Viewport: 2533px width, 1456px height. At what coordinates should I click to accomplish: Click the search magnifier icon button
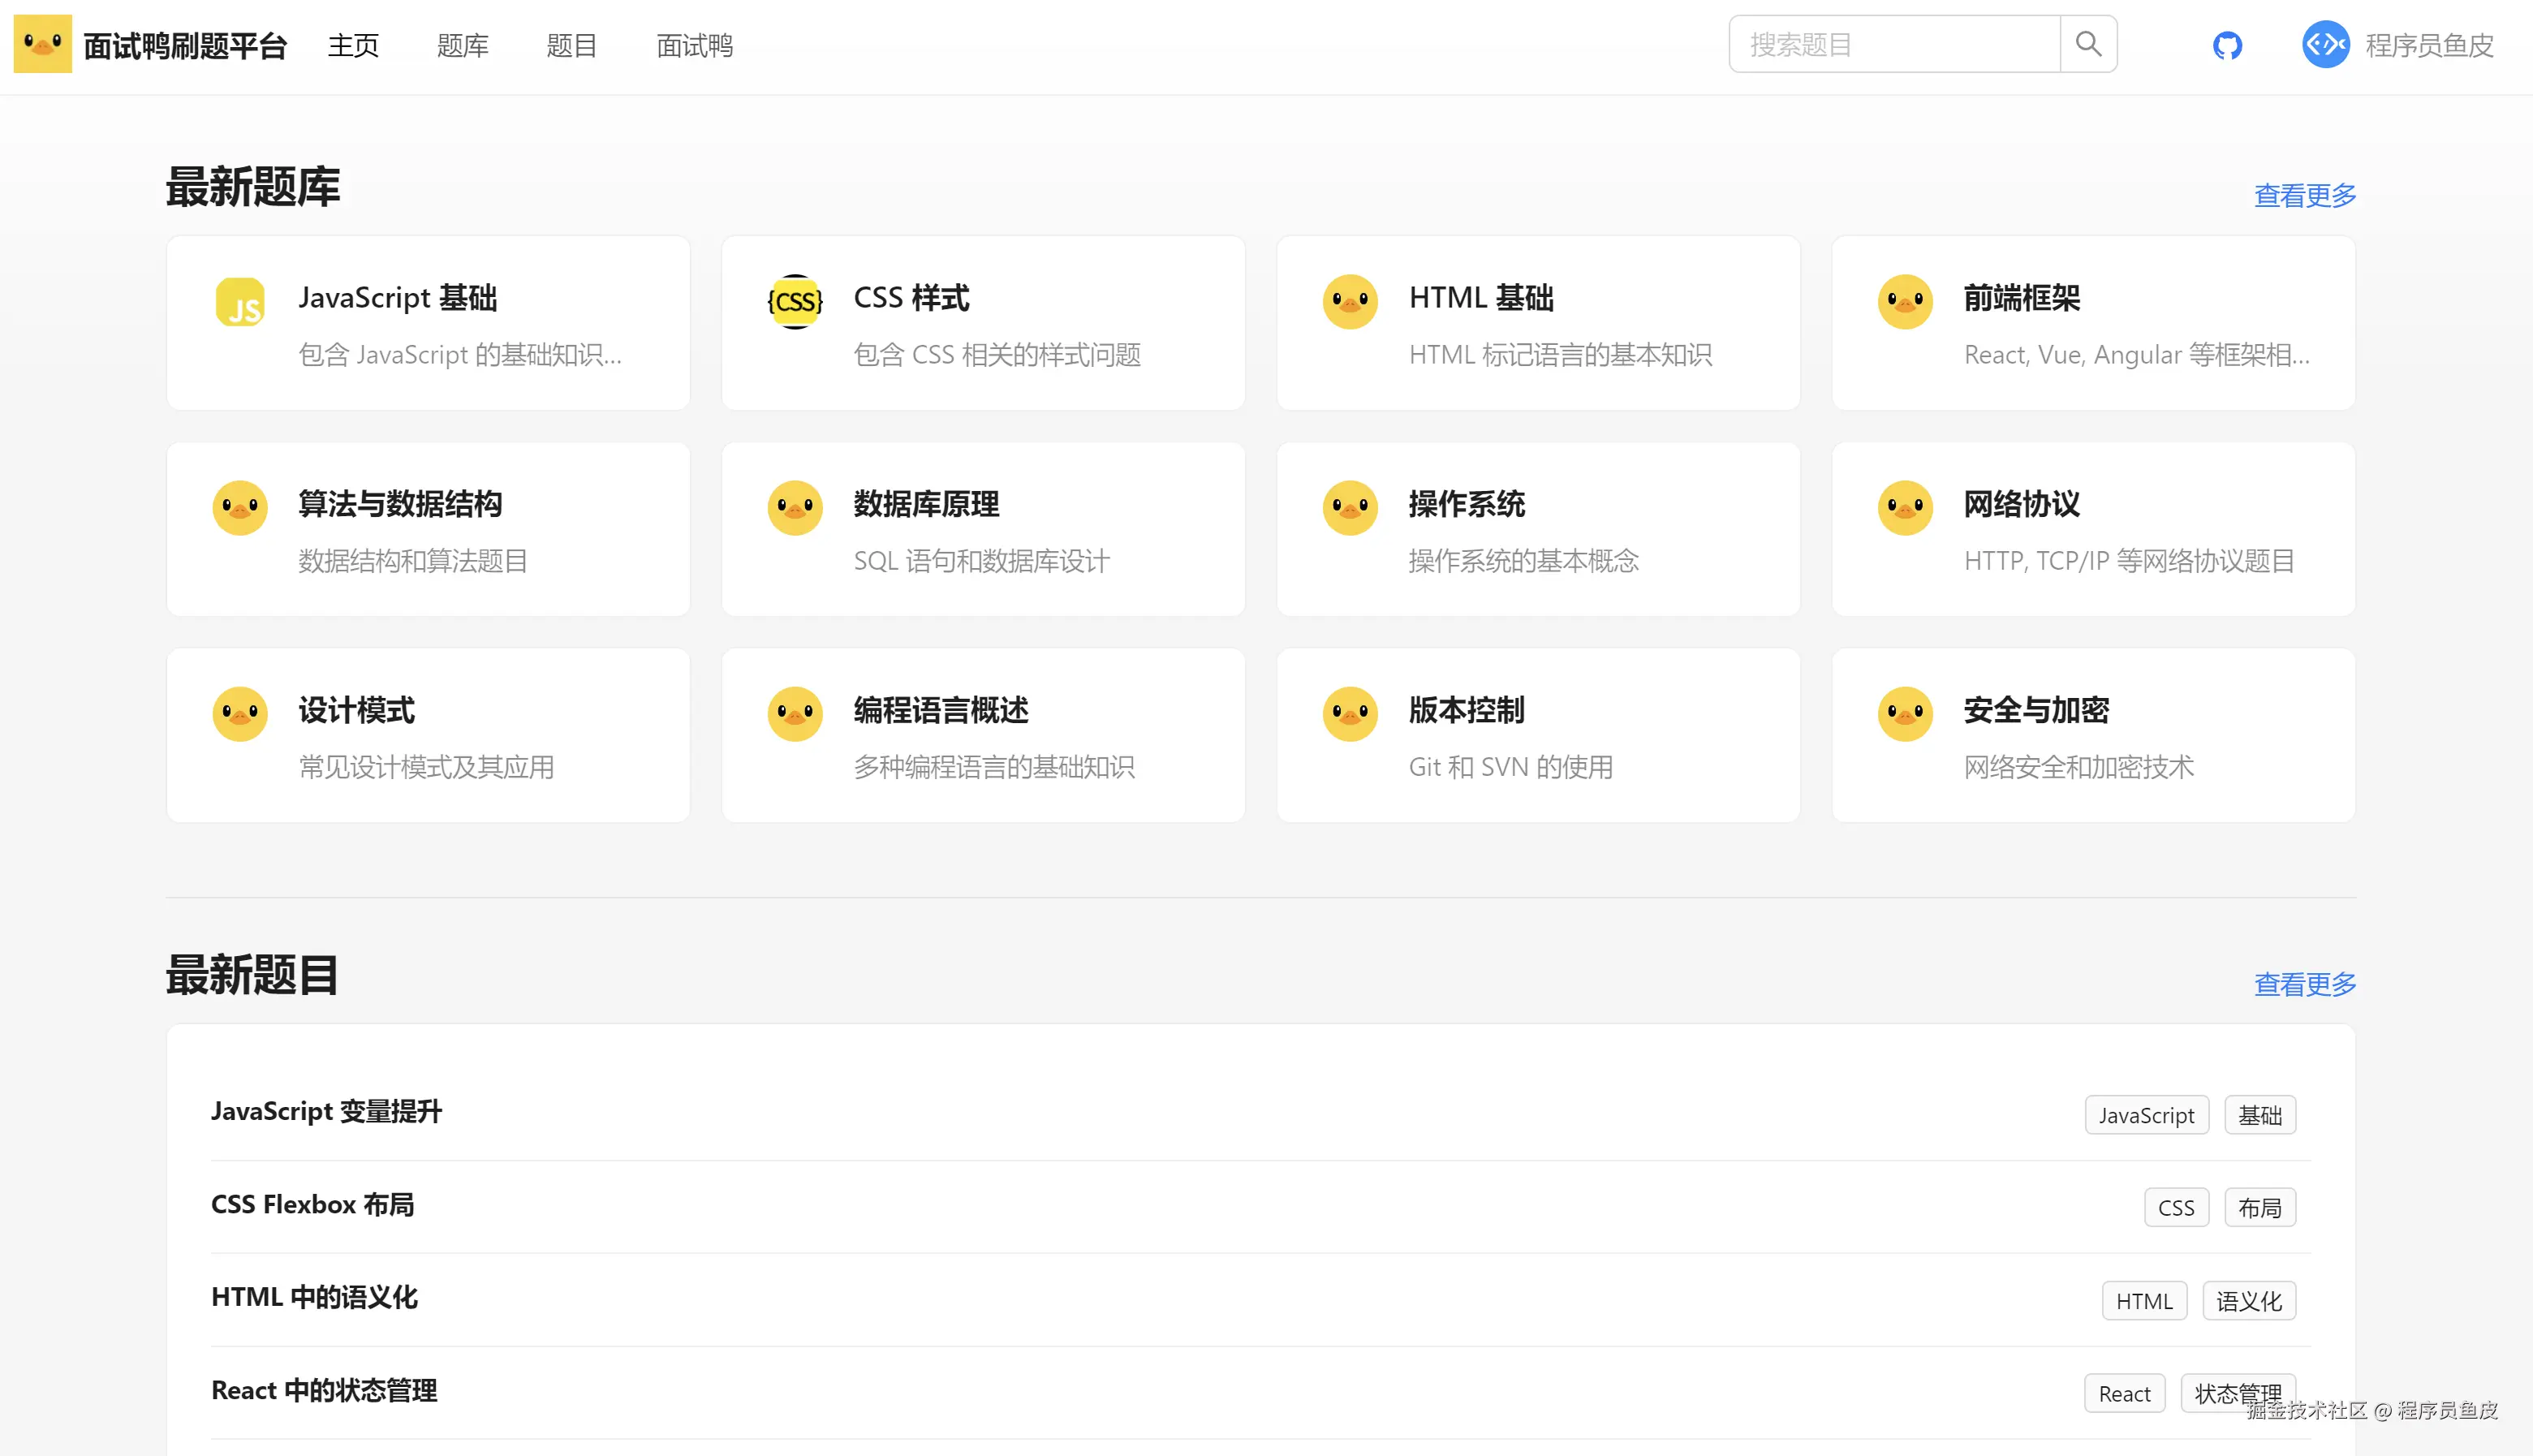click(x=2087, y=44)
